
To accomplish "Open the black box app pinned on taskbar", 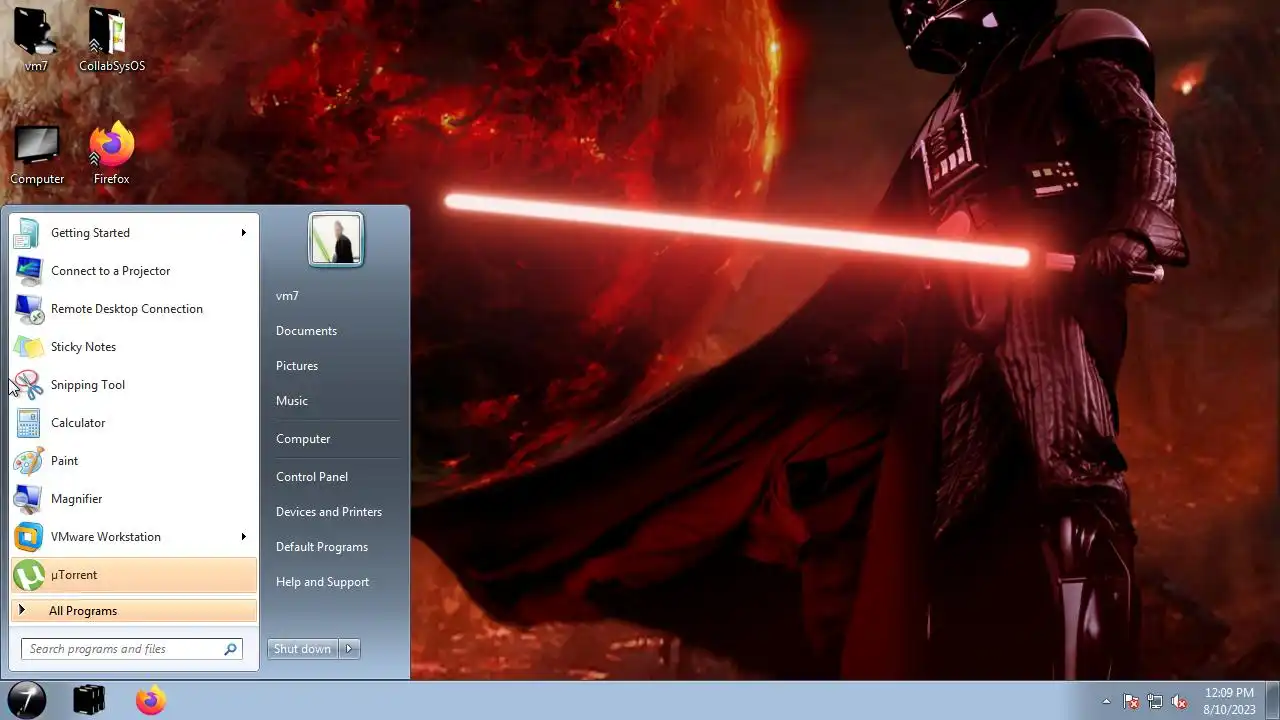I will pos(89,700).
